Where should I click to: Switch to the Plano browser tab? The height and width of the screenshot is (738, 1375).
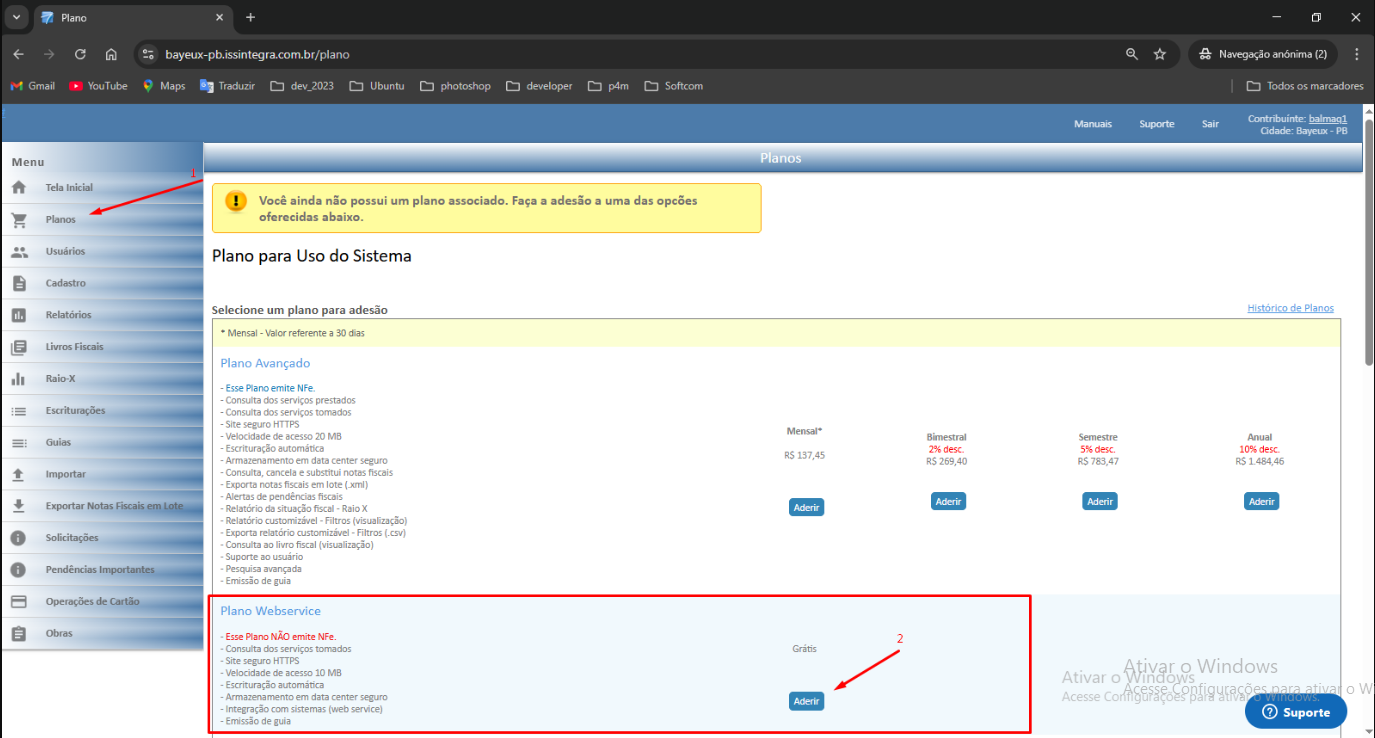pos(120,17)
